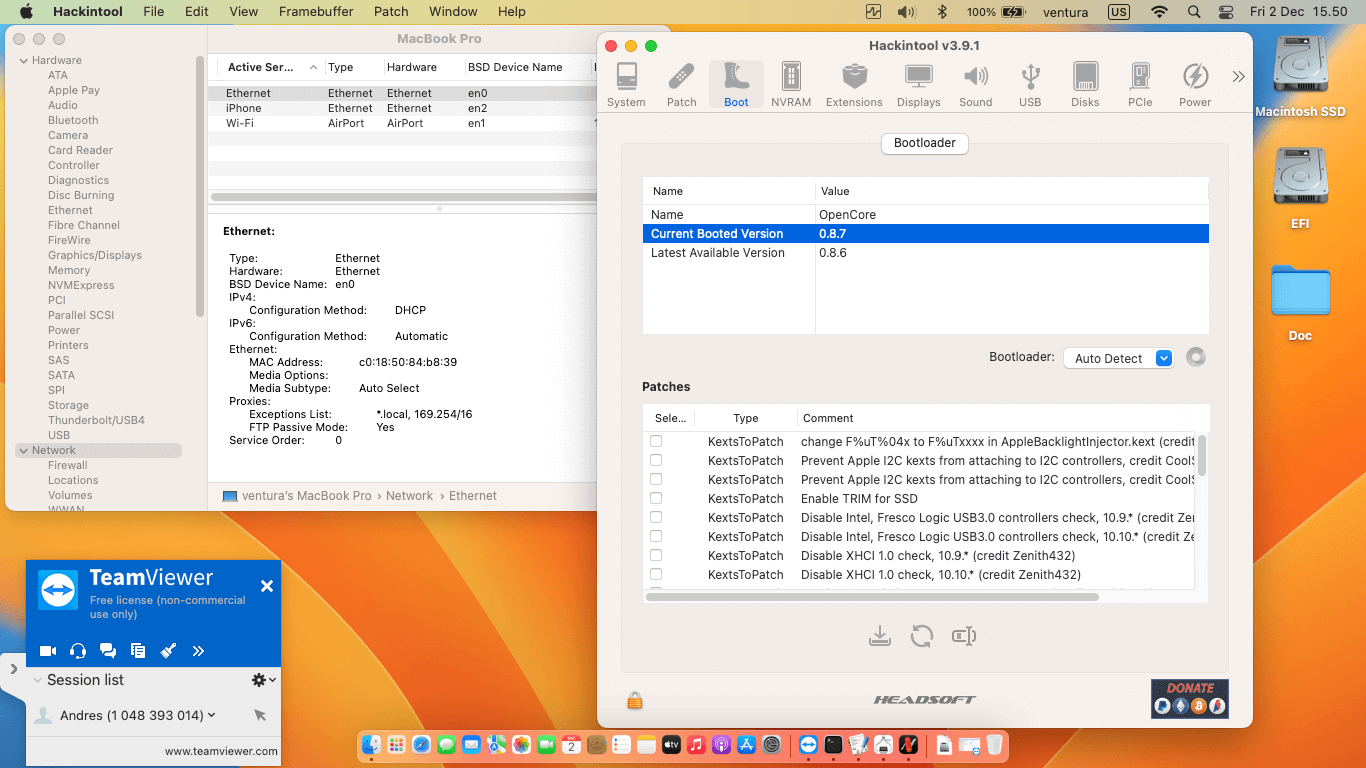Viewport: 1366px width, 768px height.
Task: Check the Fresco Logic USB3.0 10.9.* patch box
Action: [x=656, y=517]
